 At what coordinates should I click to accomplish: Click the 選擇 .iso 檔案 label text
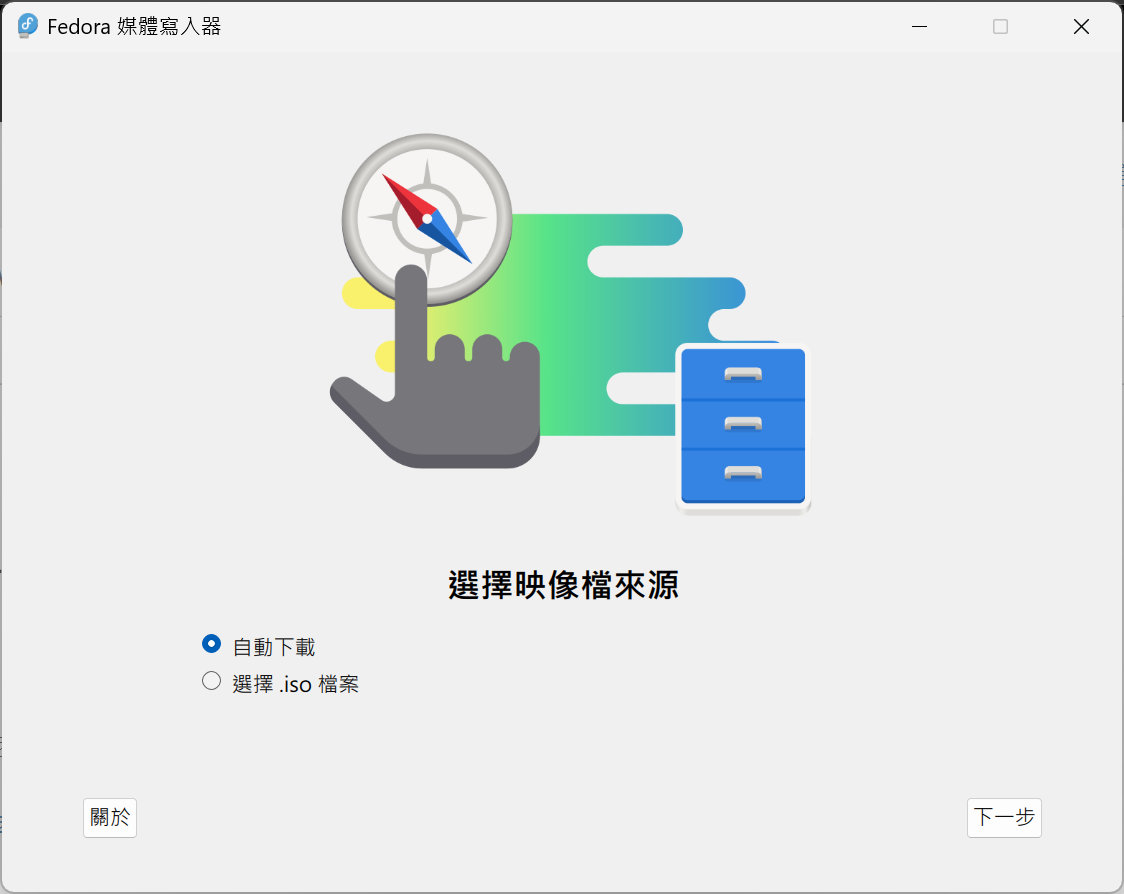tap(295, 684)
